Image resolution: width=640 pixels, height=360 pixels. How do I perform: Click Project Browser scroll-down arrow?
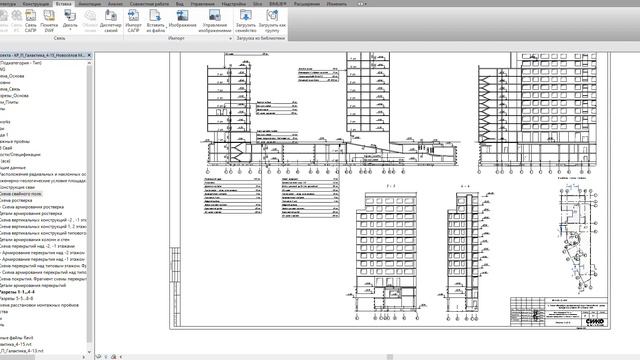tap(89, 352)
